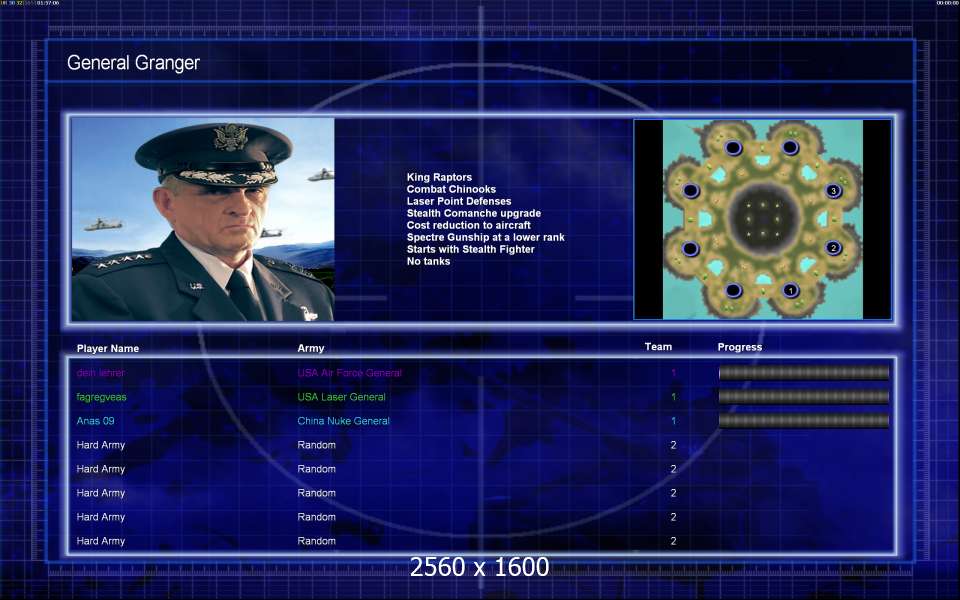This screenshot has height=600, width=960.
Task: Click start position marker 2 on minimap
Action: [833, 248]
